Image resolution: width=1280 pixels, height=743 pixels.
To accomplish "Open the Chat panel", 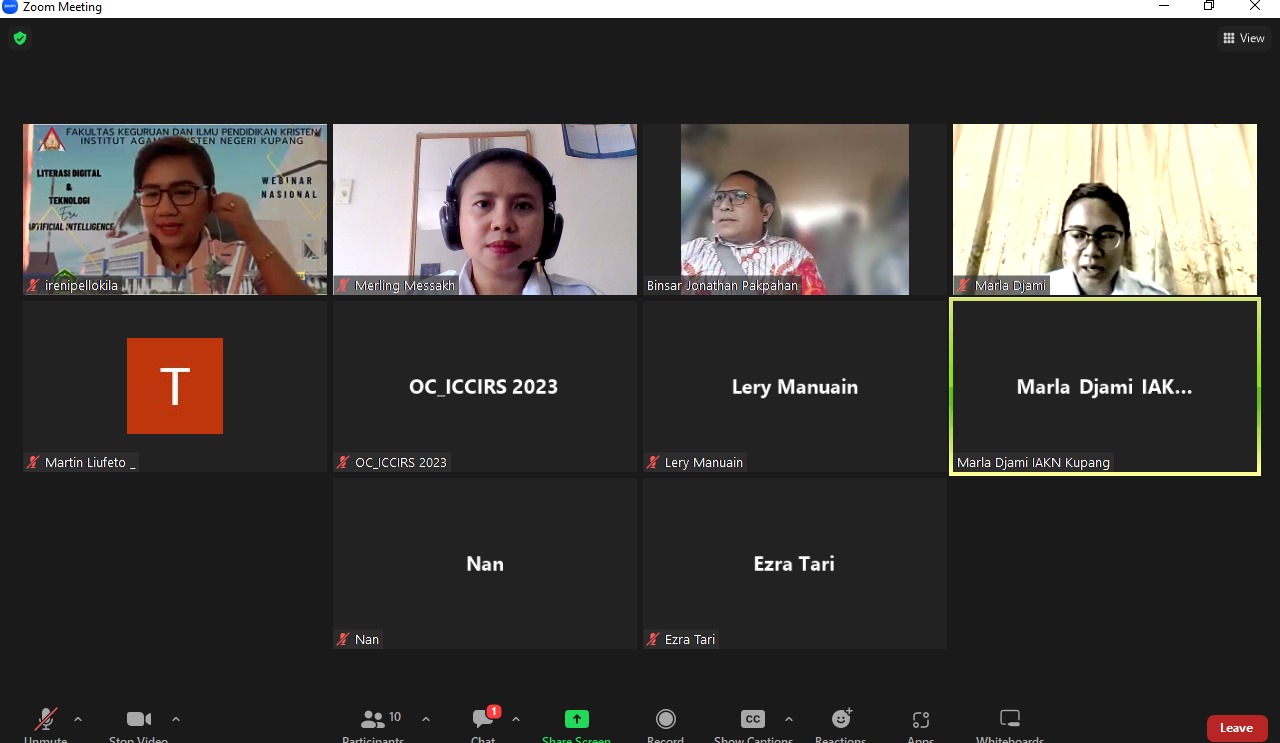I will pyautogui.click(x=484, y=723).
